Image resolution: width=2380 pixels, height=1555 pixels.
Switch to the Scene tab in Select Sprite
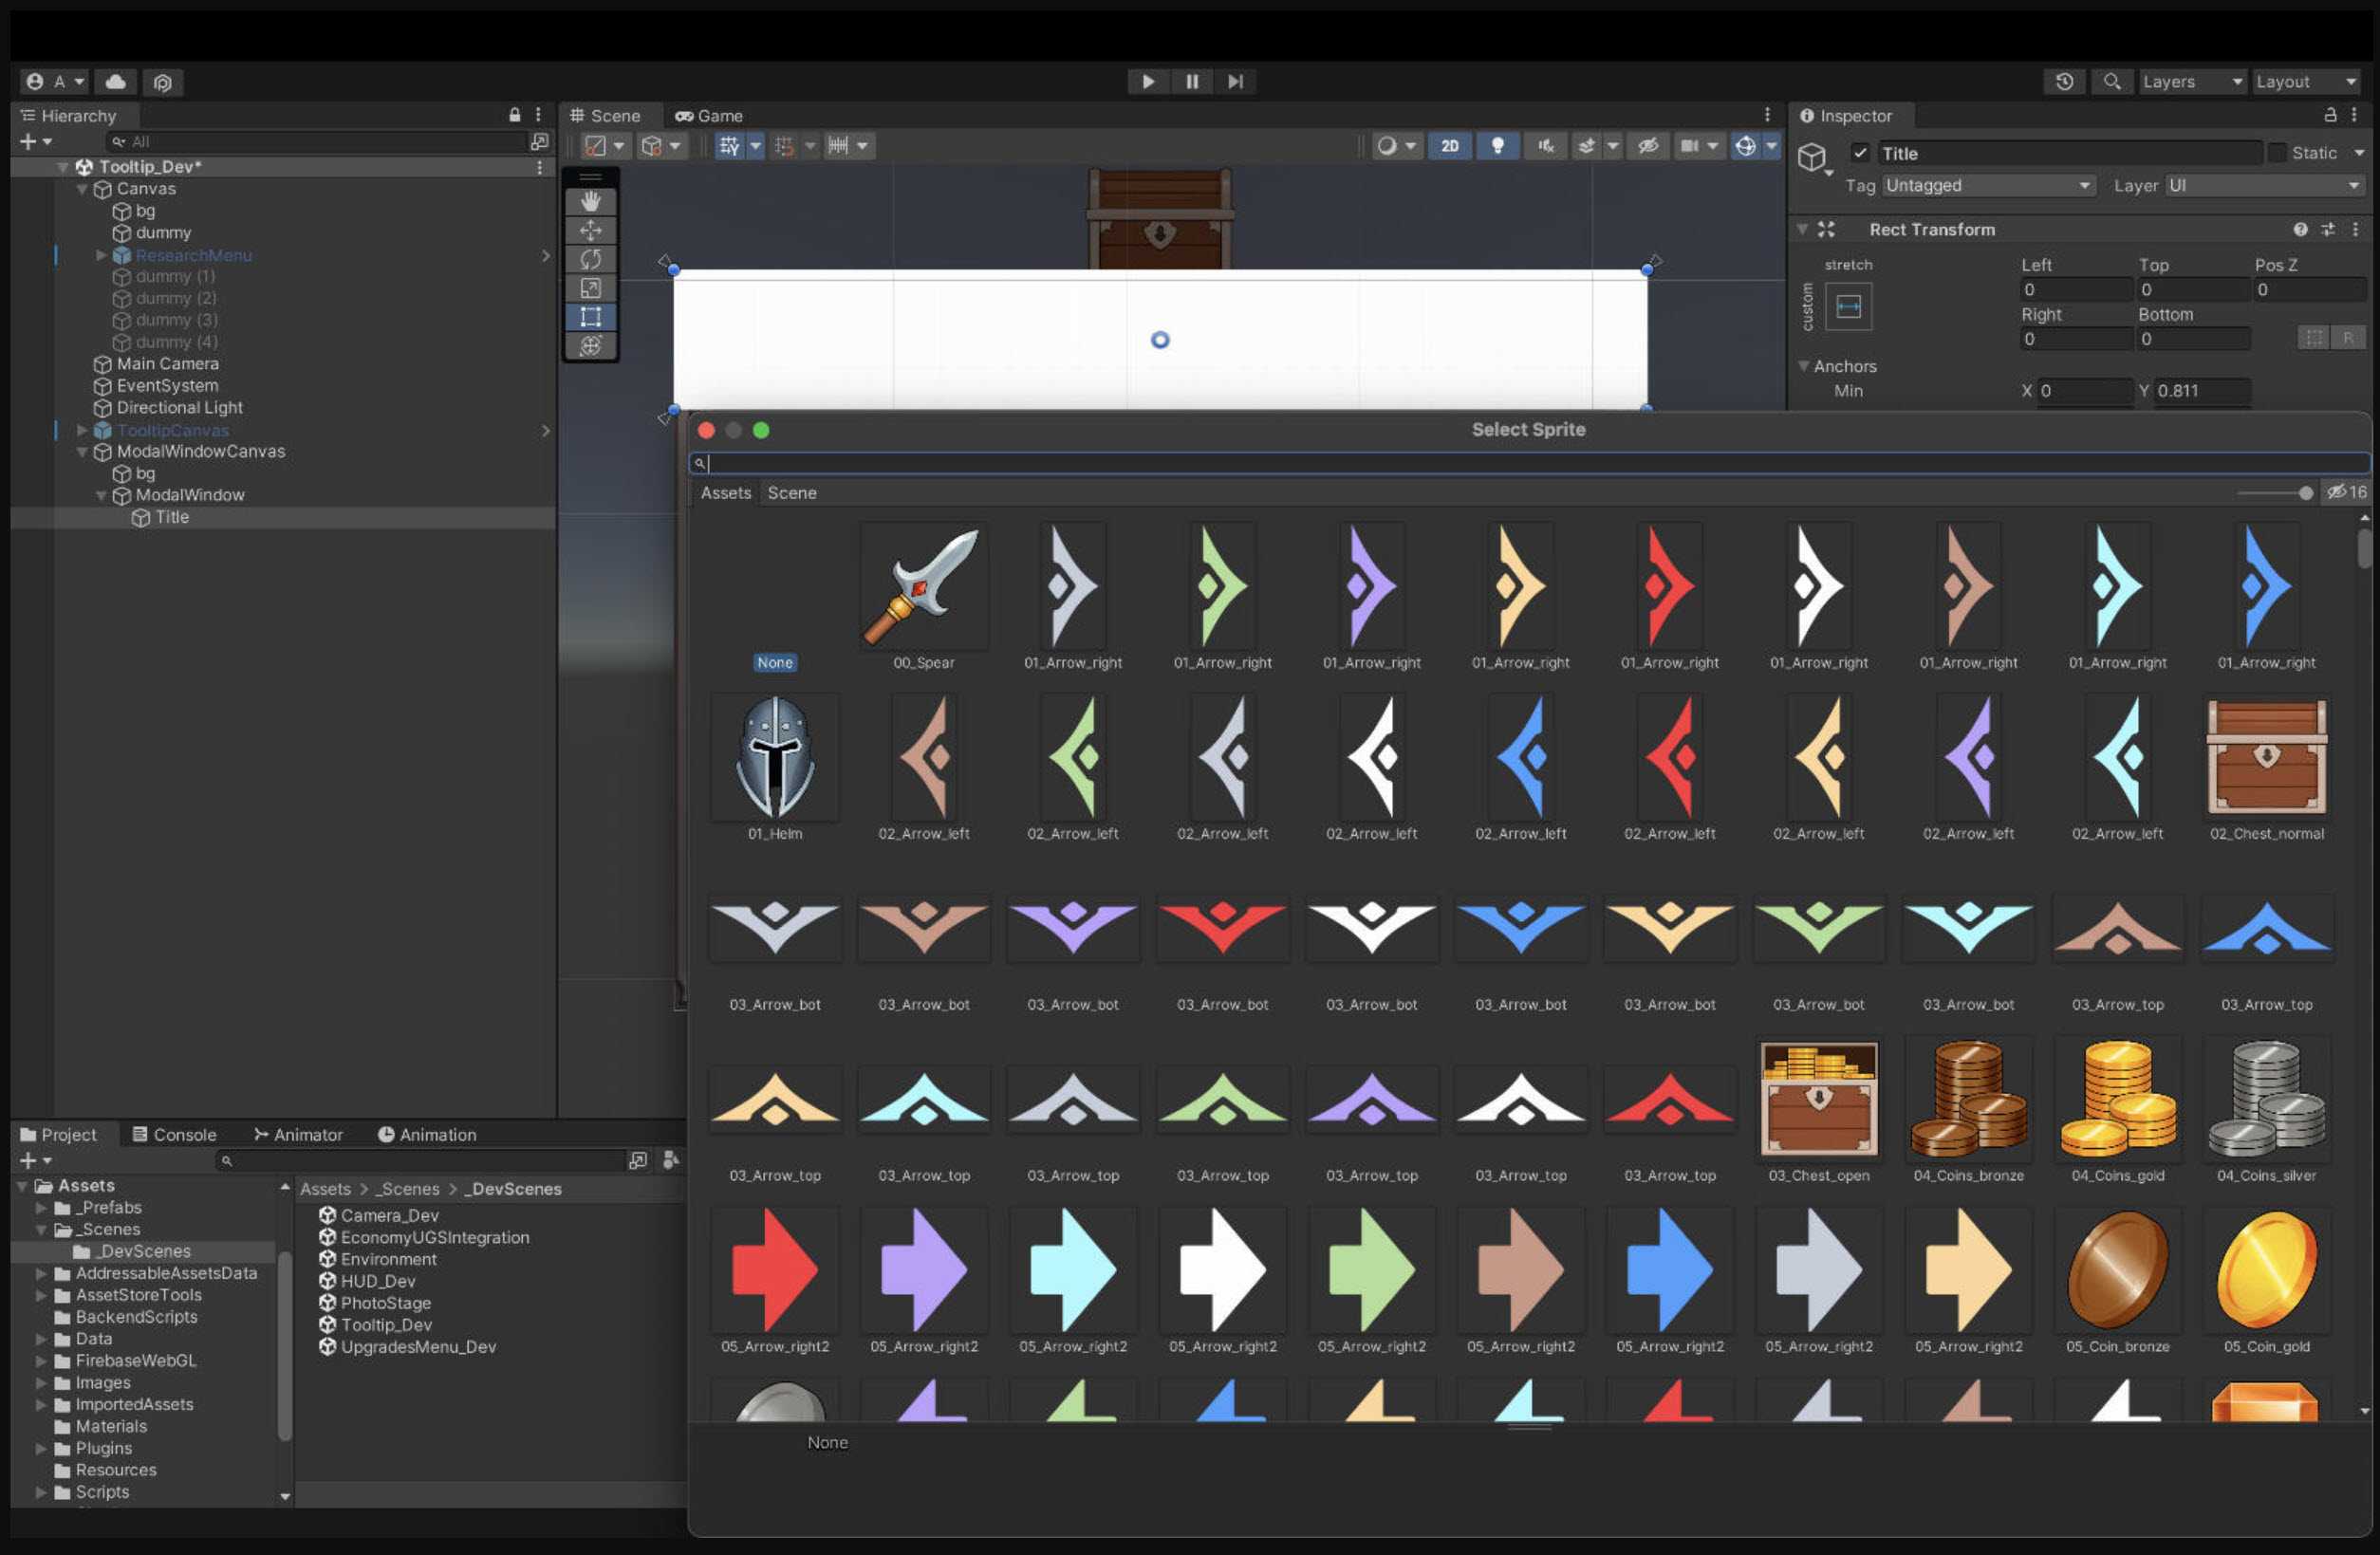[x=792, y=493]
